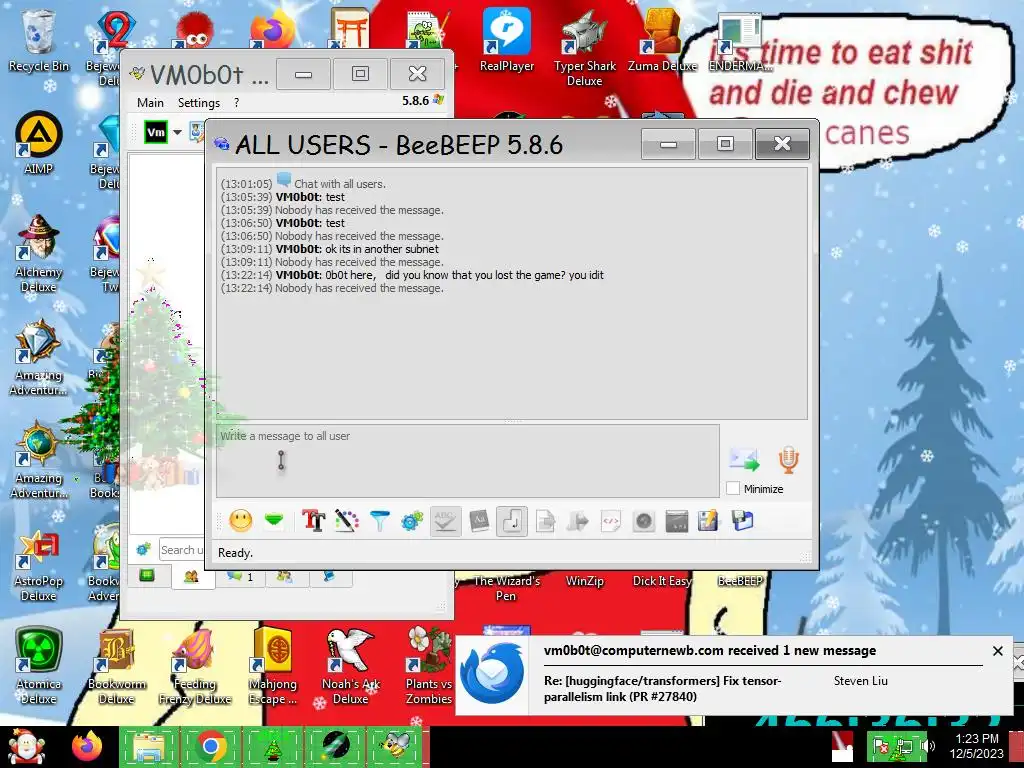Click the gray round disc toolbar icon

(644, 521)
